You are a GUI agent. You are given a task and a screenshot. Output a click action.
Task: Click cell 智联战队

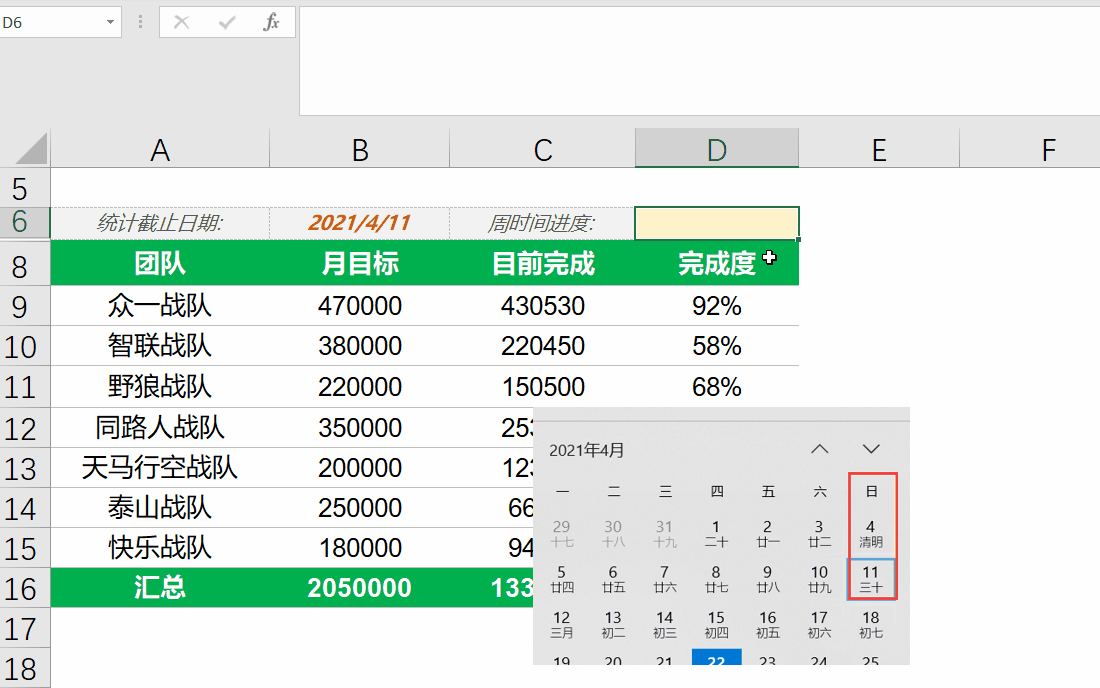[x=160, y=346]
